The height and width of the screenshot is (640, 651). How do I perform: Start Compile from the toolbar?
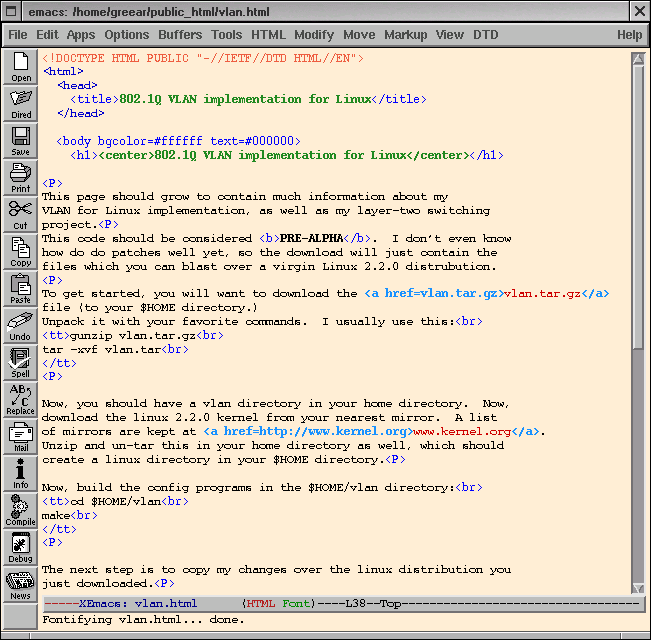21,511
